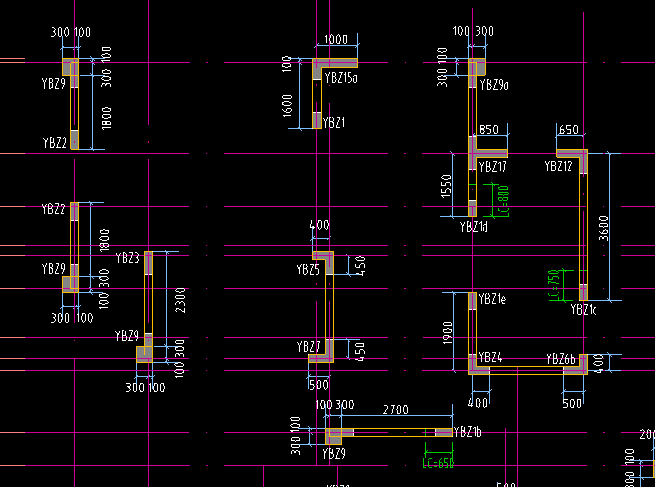This screenshot has width=655, height=487.
Task: Select the YBZ3 column label
Action: click(x=127, y=258)
